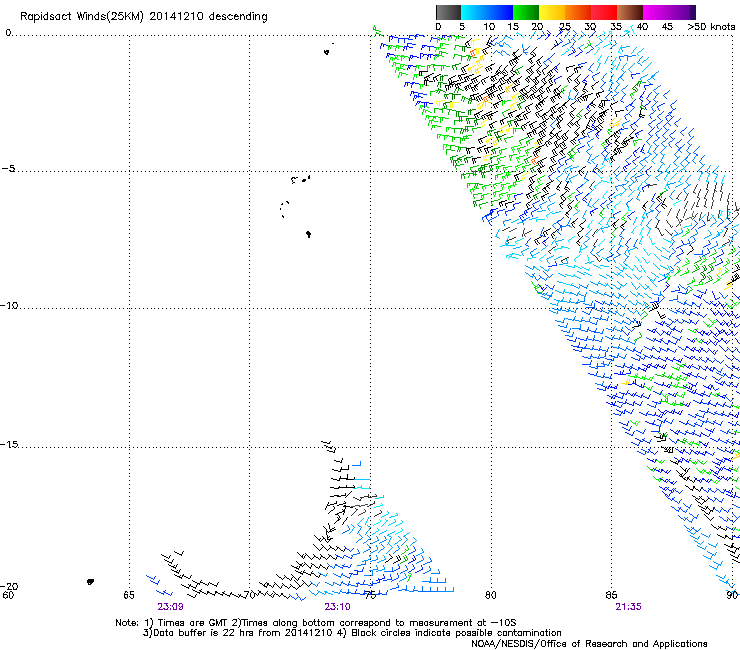Click the note line starting 'Note: 1) Times are GMT'
Image resolution: width=740 pixels, height=650 pixels.
click(x=316, y=623)
